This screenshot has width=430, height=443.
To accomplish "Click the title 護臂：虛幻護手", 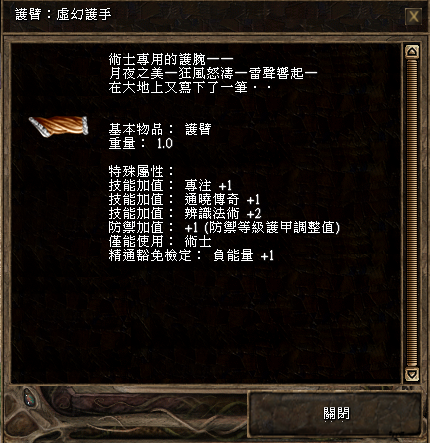I will click(63, 15).
